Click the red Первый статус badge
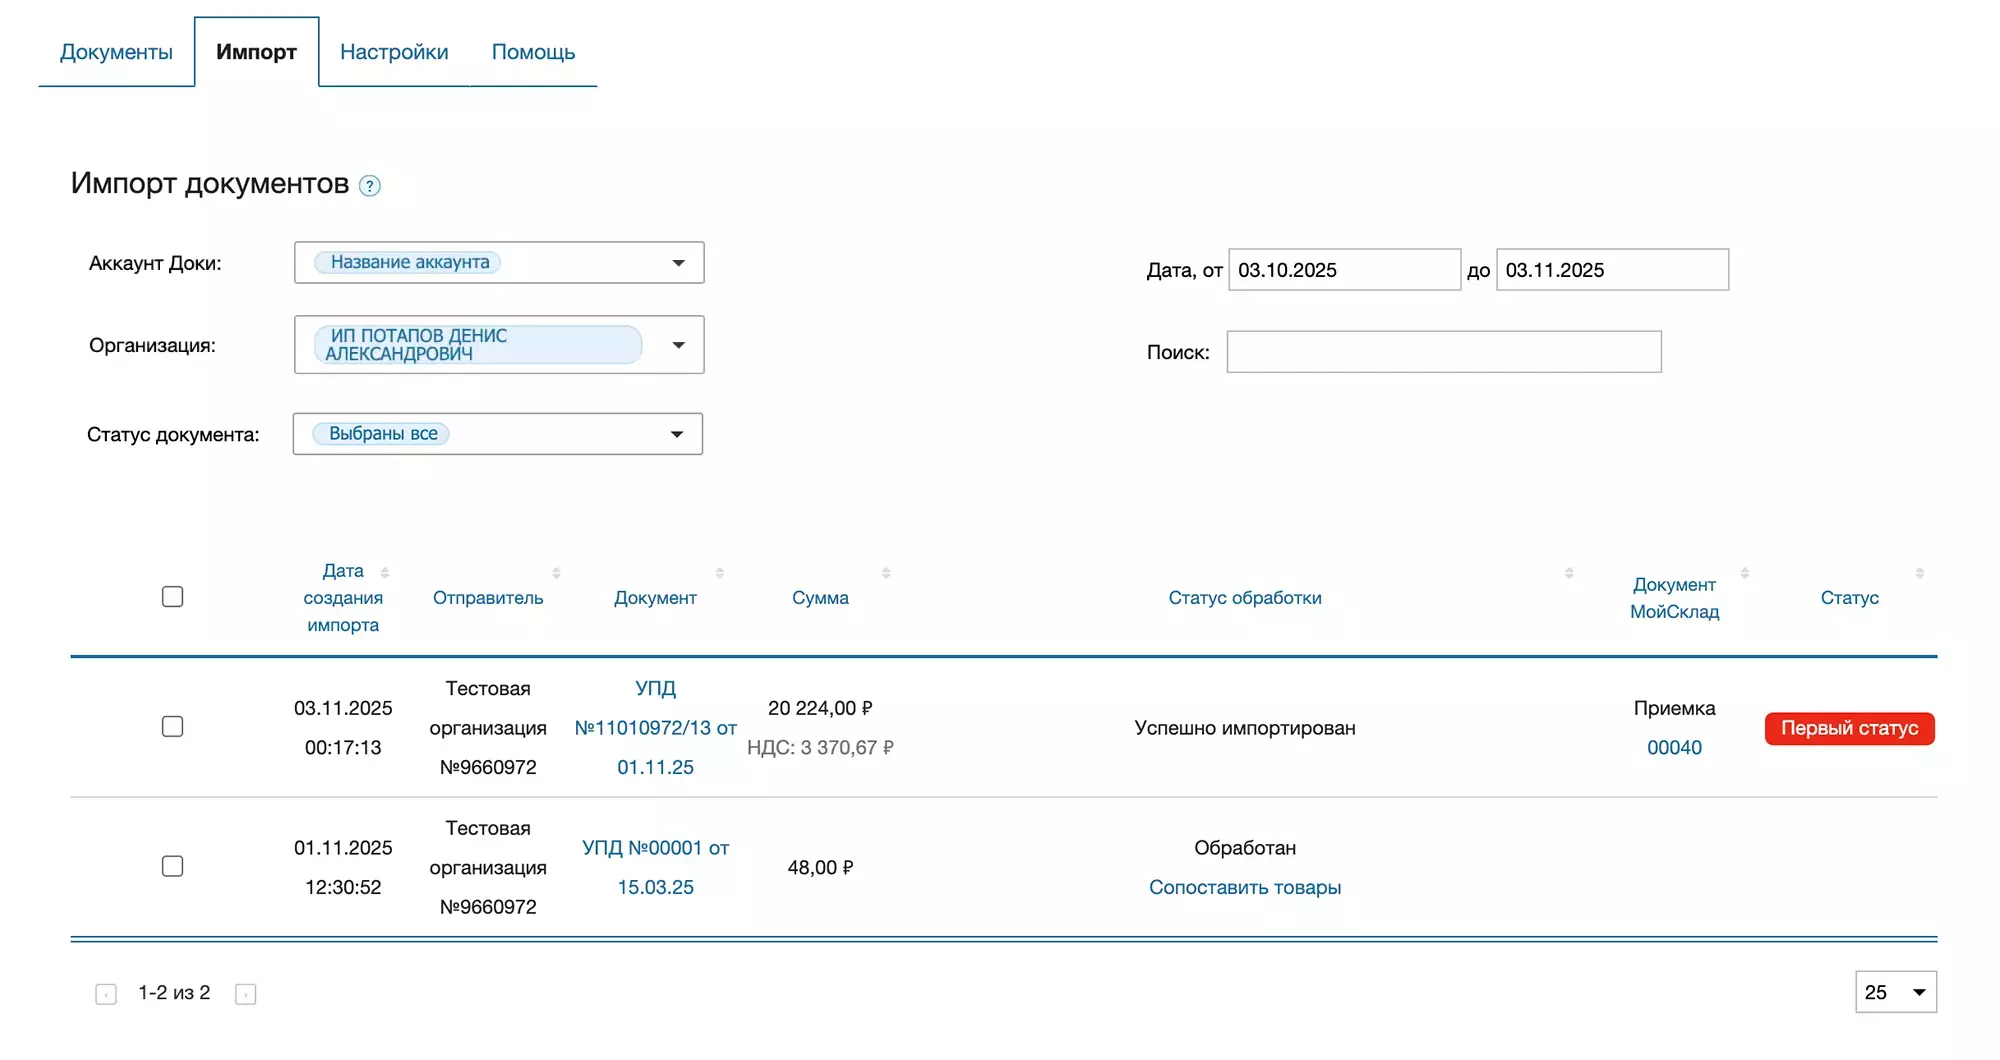Image resolution: width=2000 pixels, height=1060 pixels. tap(1848, 729)
